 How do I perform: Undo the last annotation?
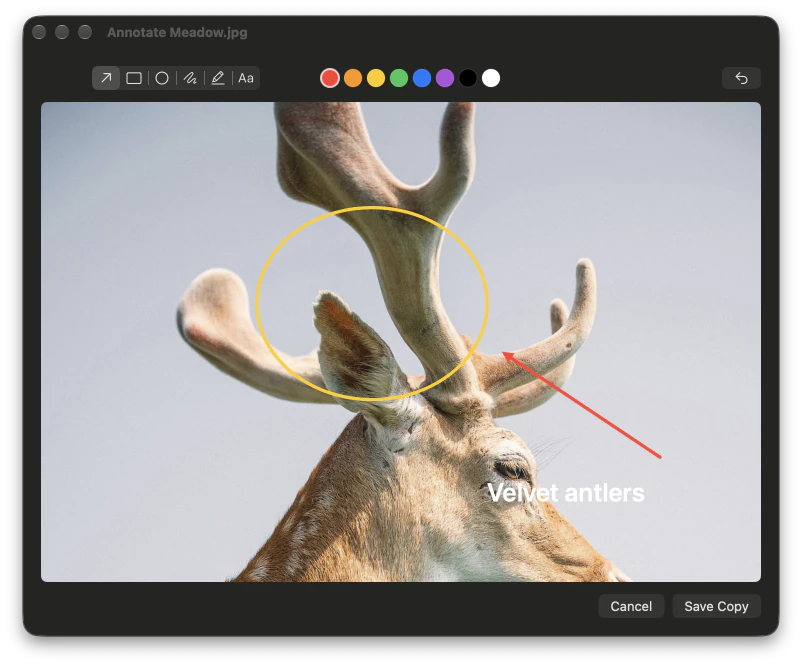pos(741,78)
